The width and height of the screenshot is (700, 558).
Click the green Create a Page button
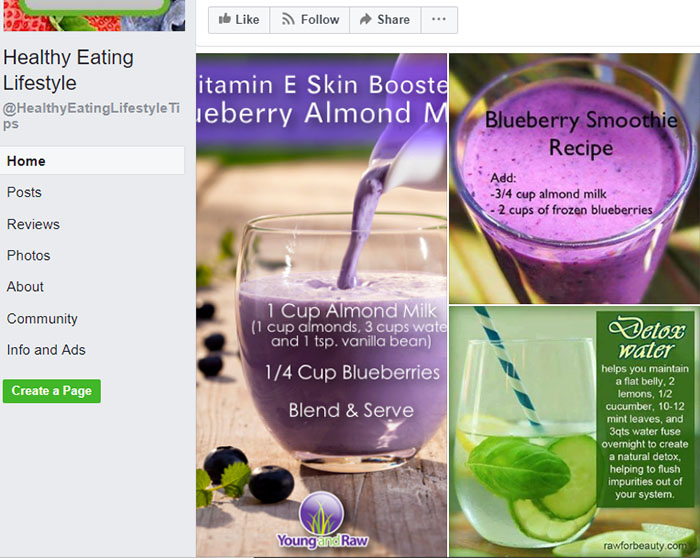[52, 391]
